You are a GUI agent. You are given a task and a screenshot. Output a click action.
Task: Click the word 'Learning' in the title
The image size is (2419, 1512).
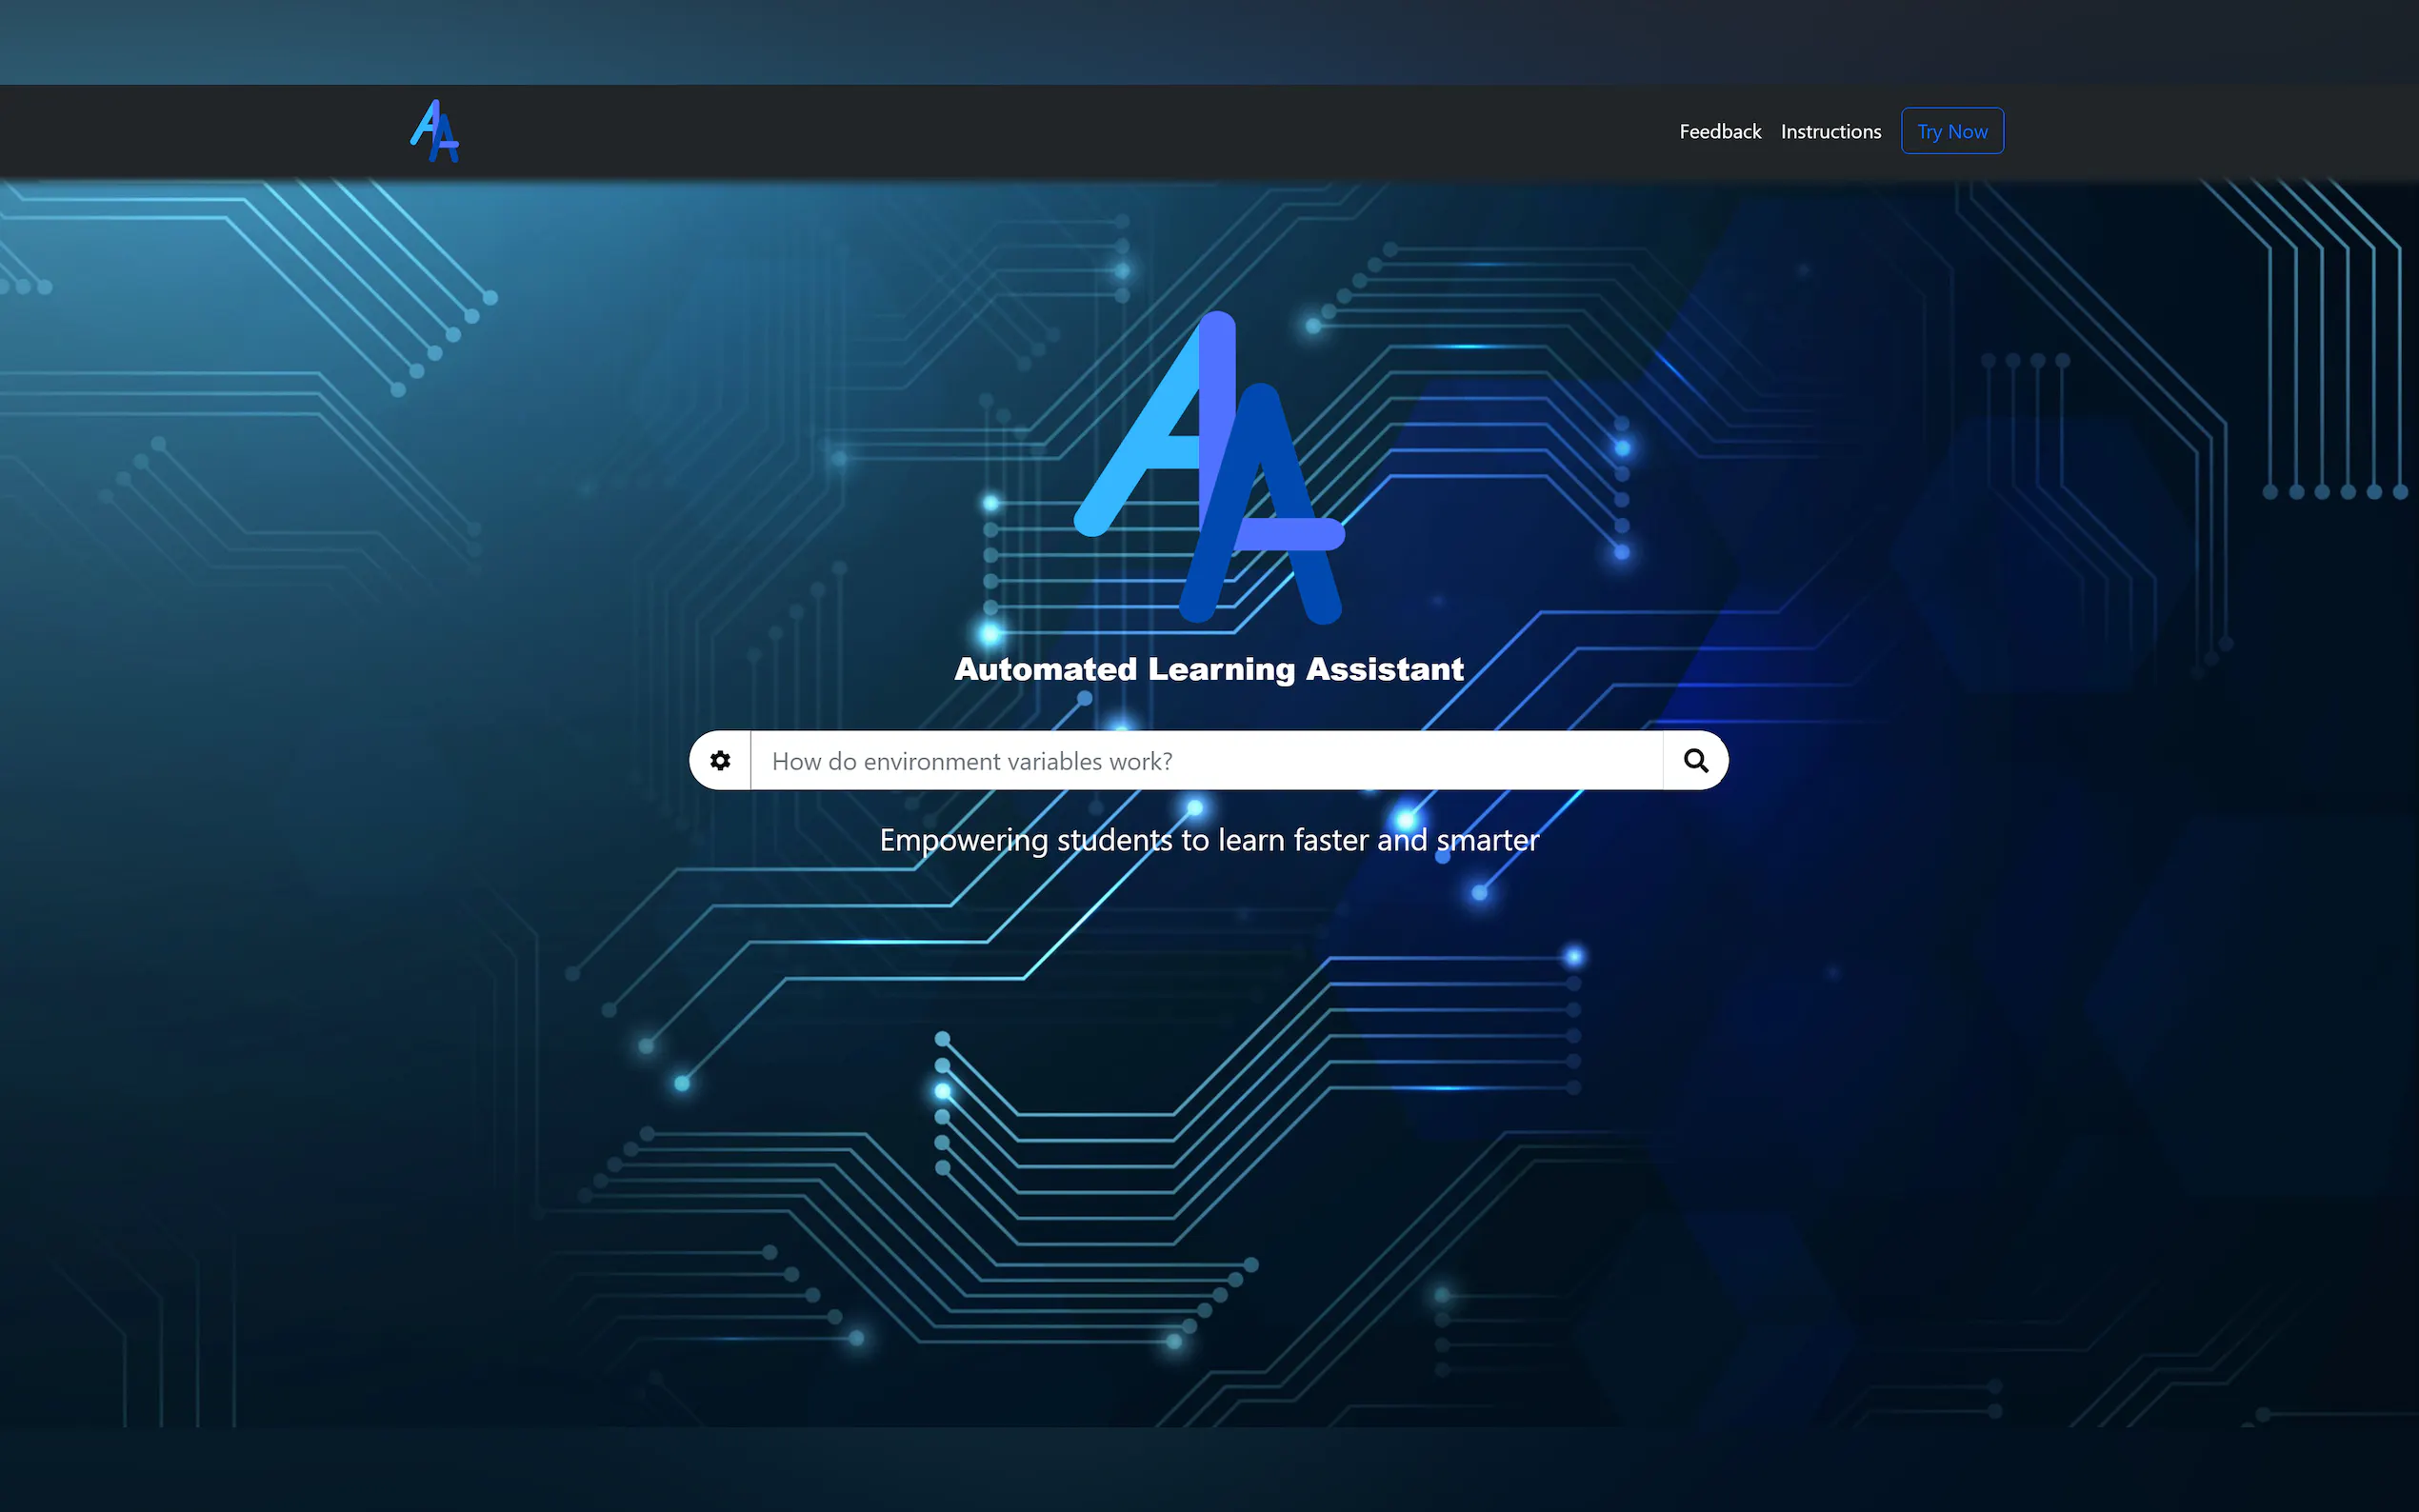1220,669
